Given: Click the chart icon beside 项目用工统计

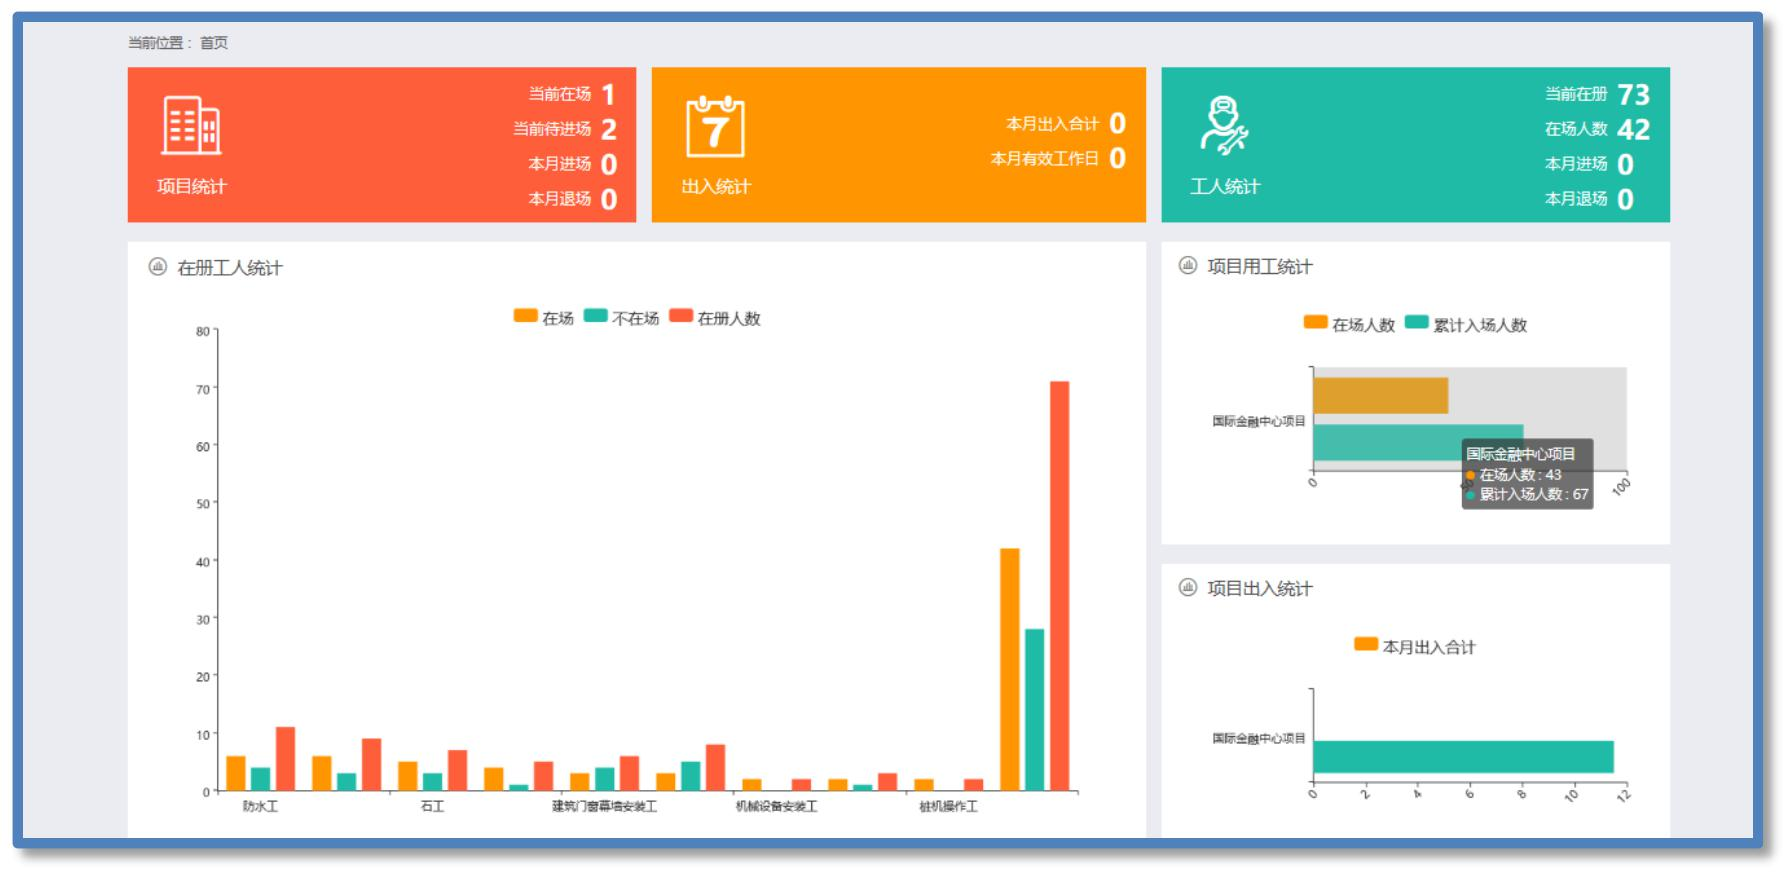Looking at the screenshot, I should coord(1187,266).
